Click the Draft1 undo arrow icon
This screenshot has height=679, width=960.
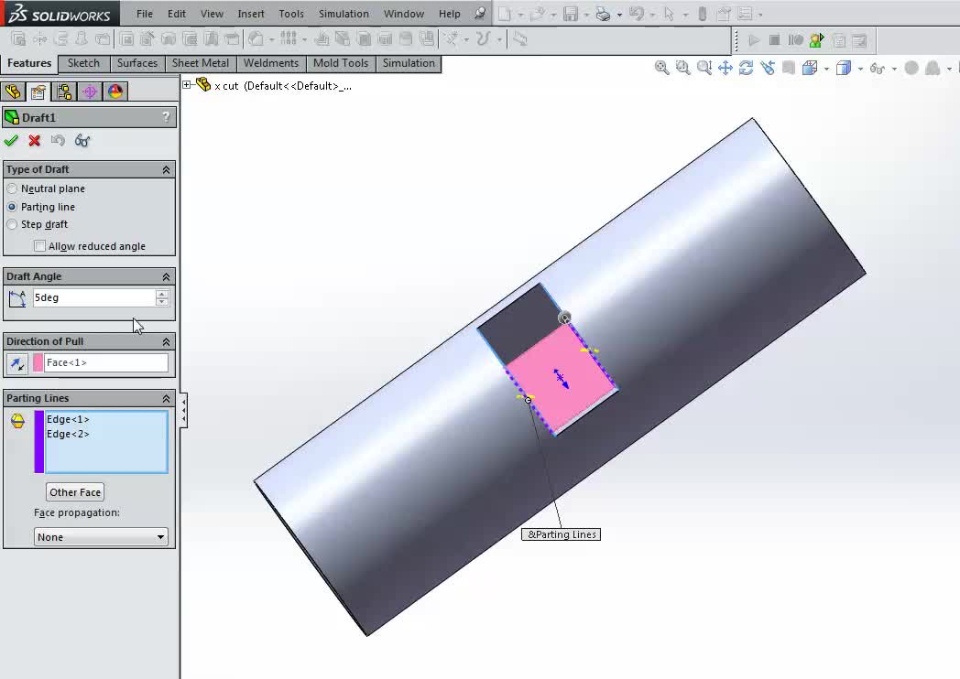tap(58, 141)
